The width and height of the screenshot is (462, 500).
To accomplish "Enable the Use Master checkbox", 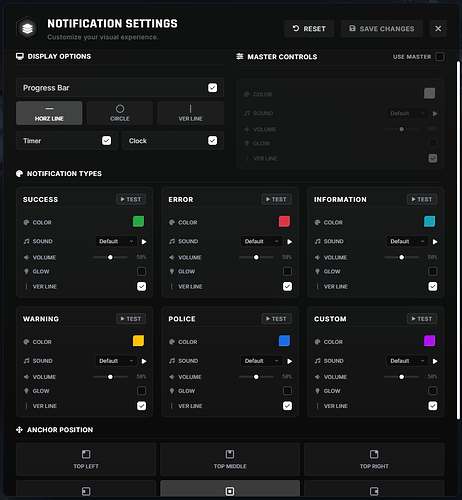I will click(440, 57).
